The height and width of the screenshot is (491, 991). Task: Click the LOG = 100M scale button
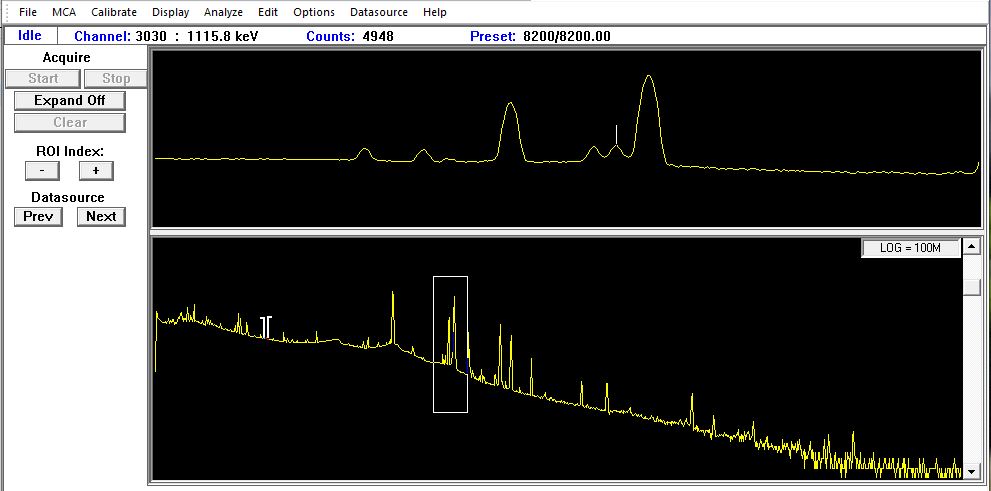(910, 248)
